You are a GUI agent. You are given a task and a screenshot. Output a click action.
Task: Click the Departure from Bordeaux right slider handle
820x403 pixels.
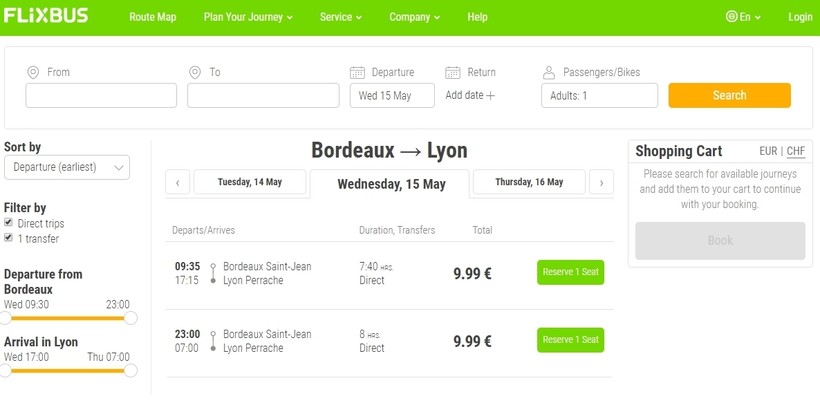[130, 318]
